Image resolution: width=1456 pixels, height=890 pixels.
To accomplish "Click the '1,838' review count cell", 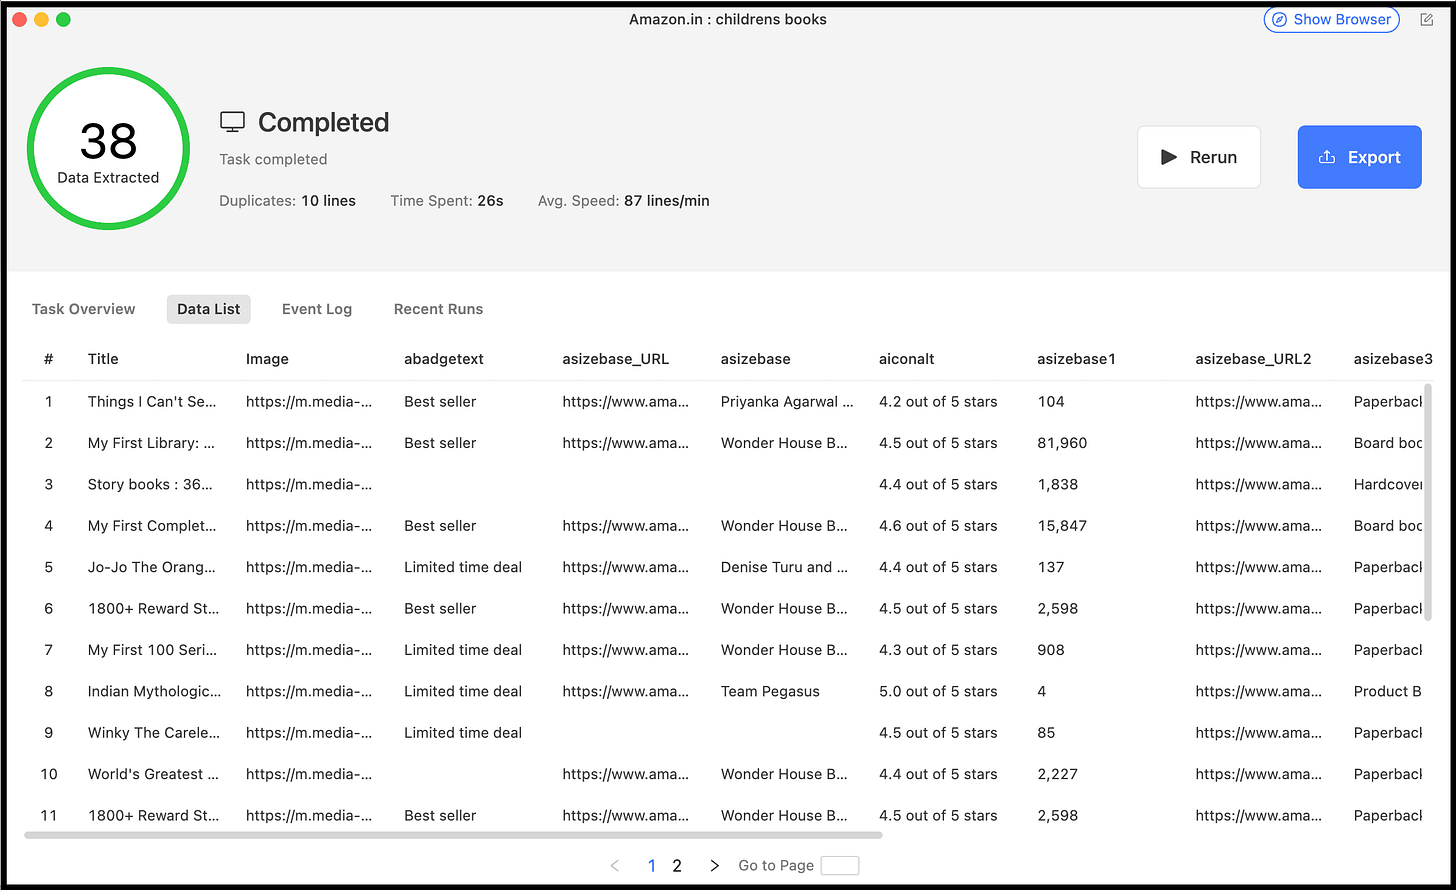I will (1058, 484).
